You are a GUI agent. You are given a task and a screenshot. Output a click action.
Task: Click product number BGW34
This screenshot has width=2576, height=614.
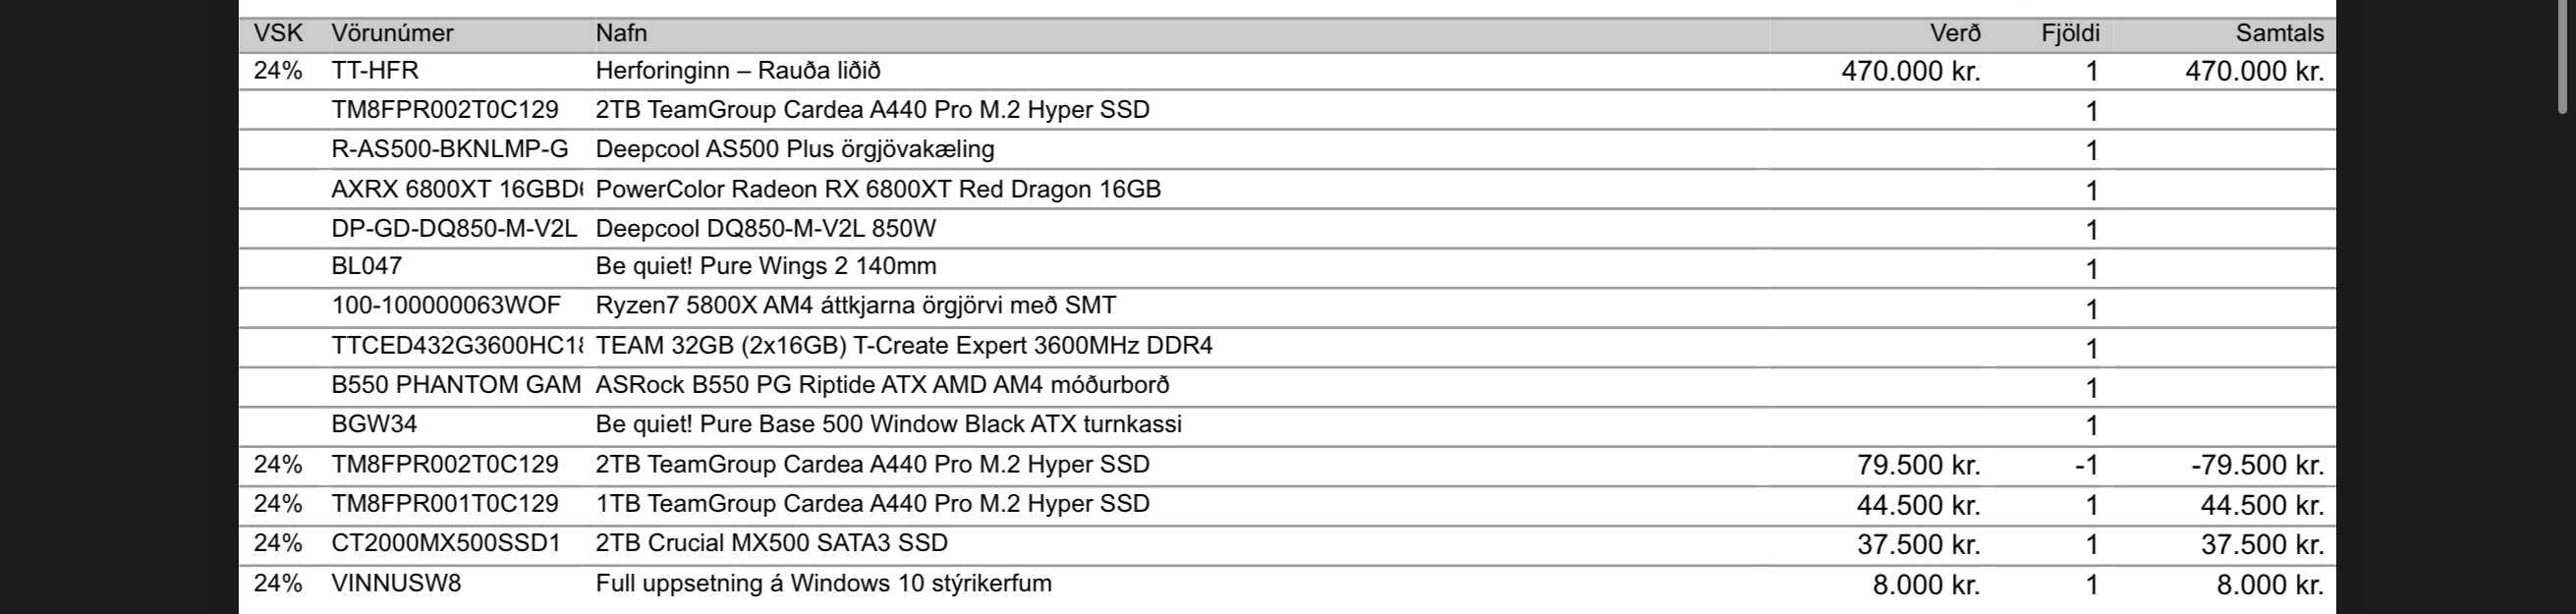pyautogui.click(x=374, y=424)
